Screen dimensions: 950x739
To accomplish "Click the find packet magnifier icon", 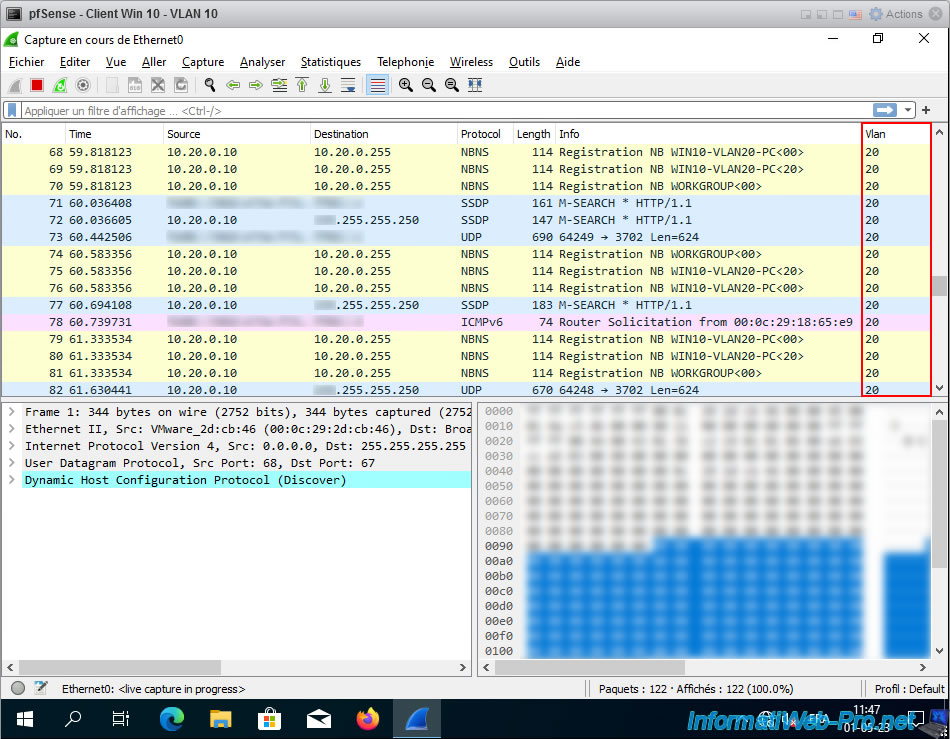I will (x=210, y=86).
